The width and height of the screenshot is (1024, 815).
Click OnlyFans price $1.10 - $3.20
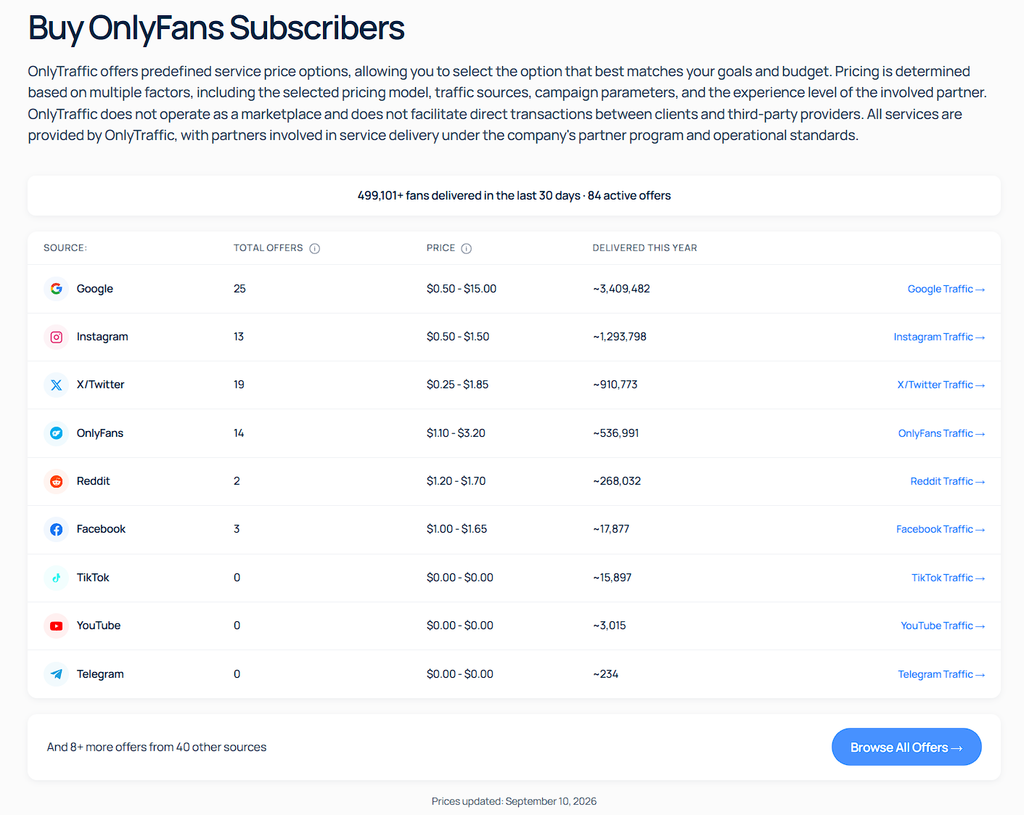[x=456, y=433]
